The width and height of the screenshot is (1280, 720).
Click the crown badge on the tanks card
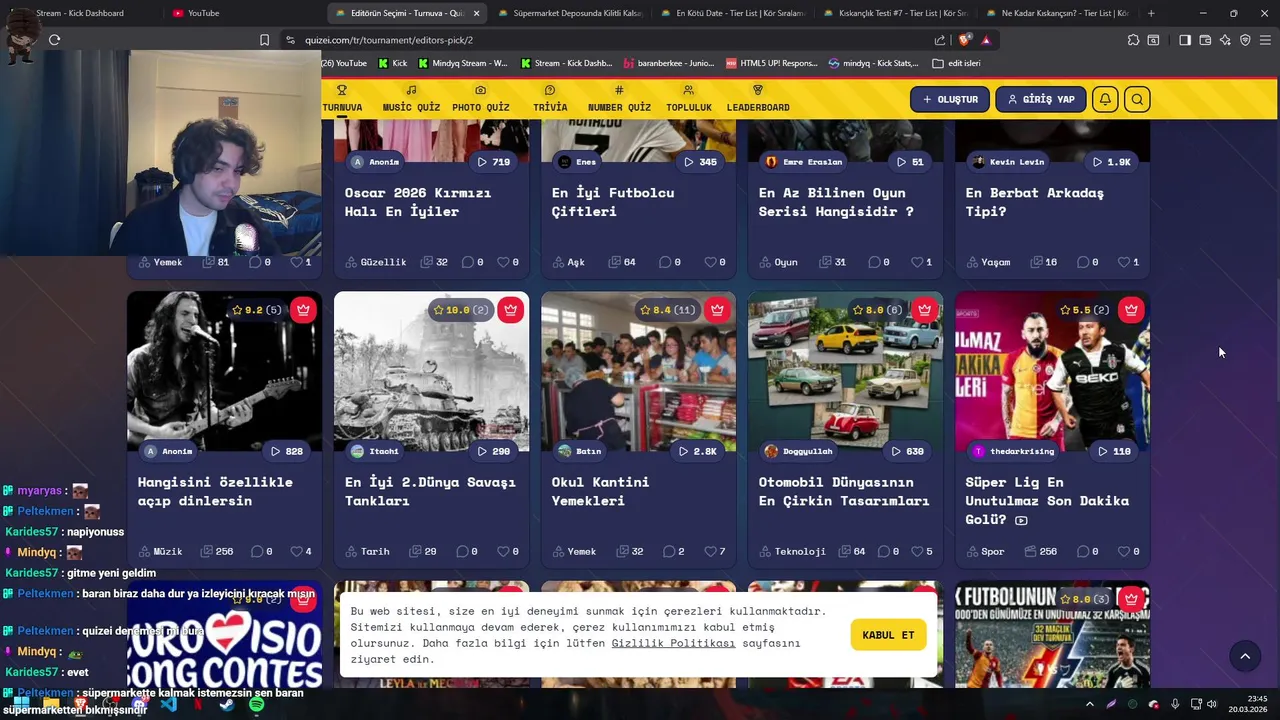[x=510, y=310]
